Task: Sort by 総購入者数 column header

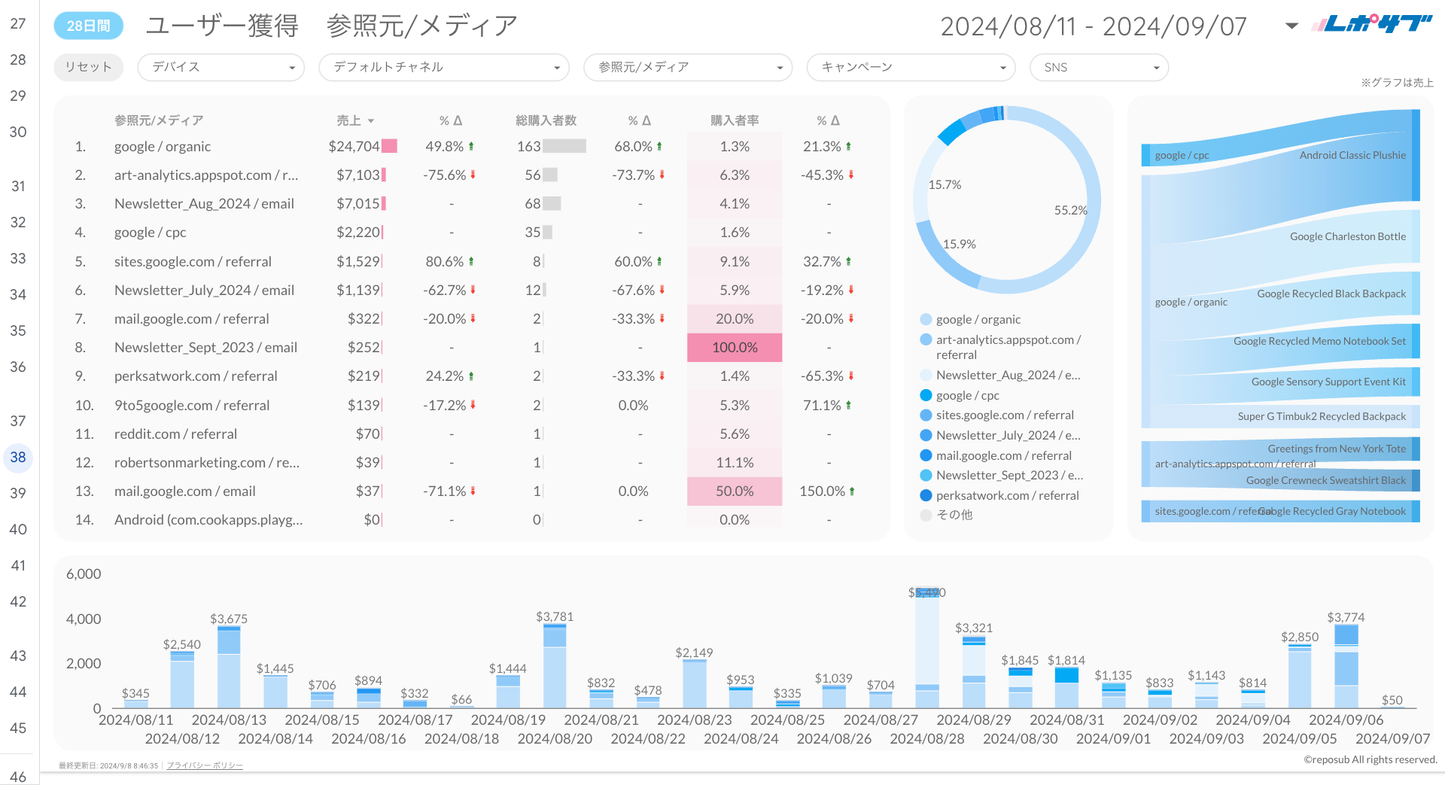Action: pyautogui.click(x=546, y=121)
